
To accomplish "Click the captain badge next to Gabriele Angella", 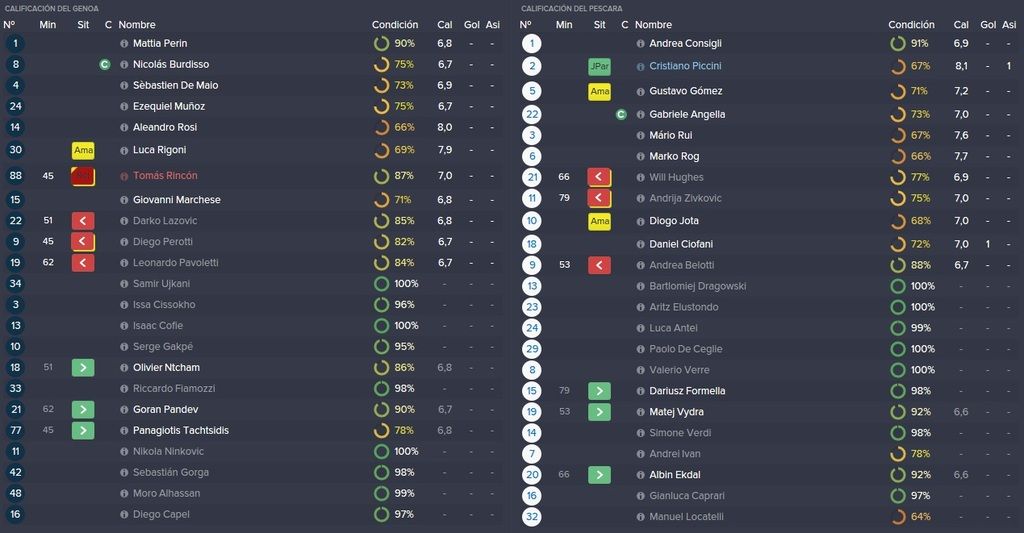I will point(621,114).
